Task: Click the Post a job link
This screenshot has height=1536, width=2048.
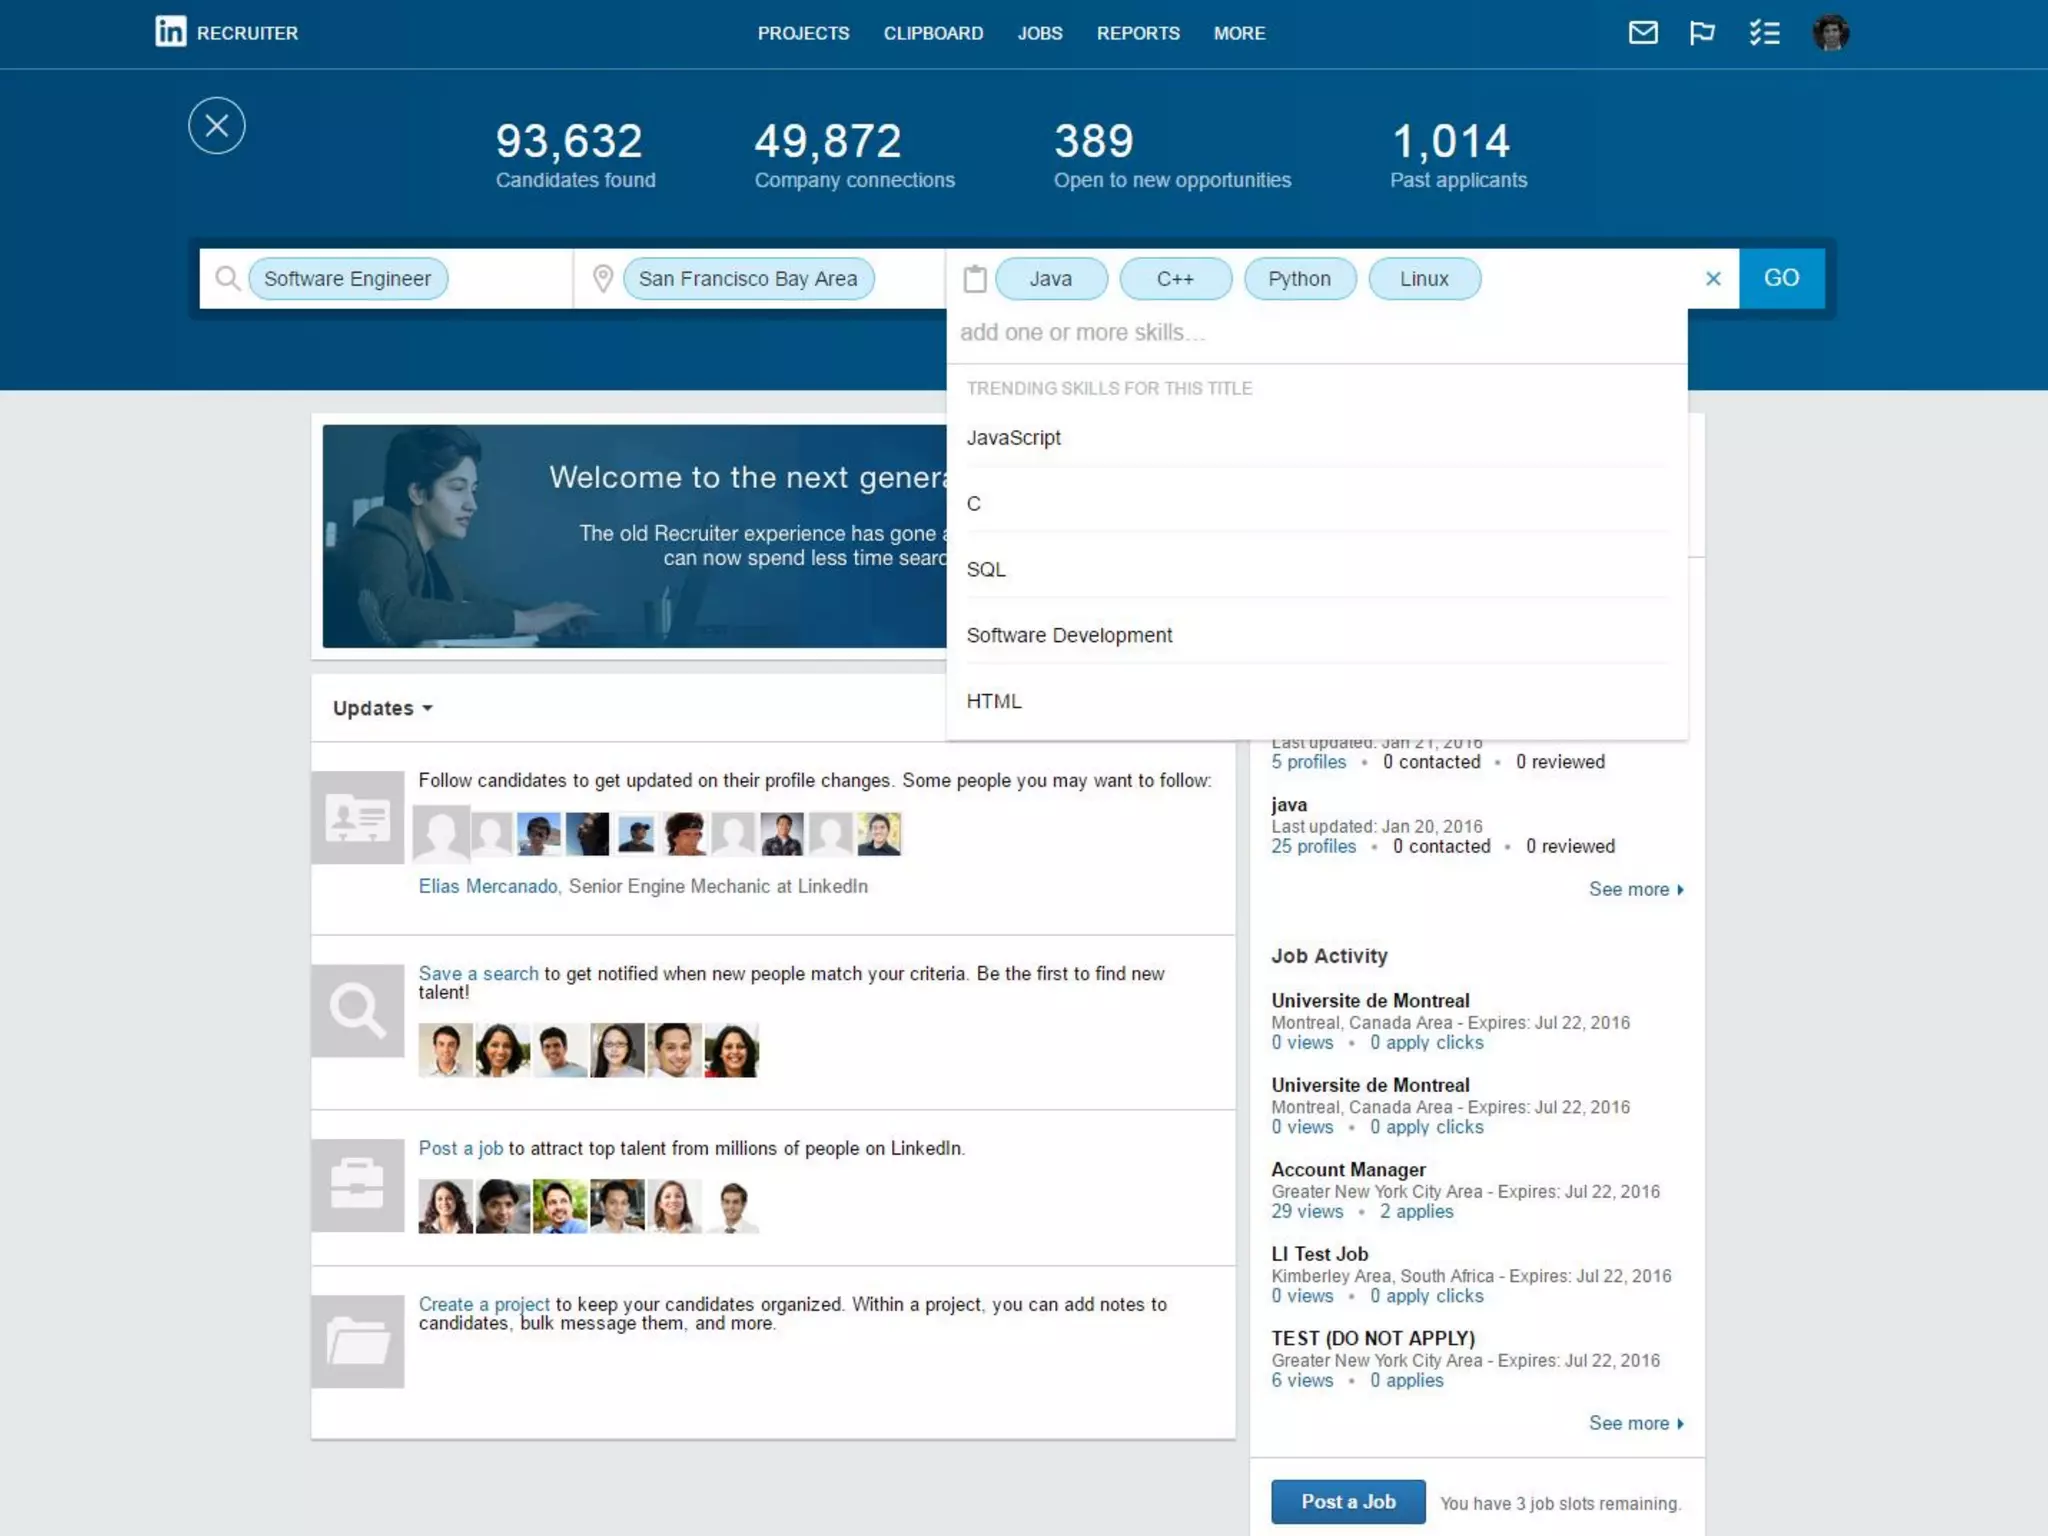Action: point(460,1148)
